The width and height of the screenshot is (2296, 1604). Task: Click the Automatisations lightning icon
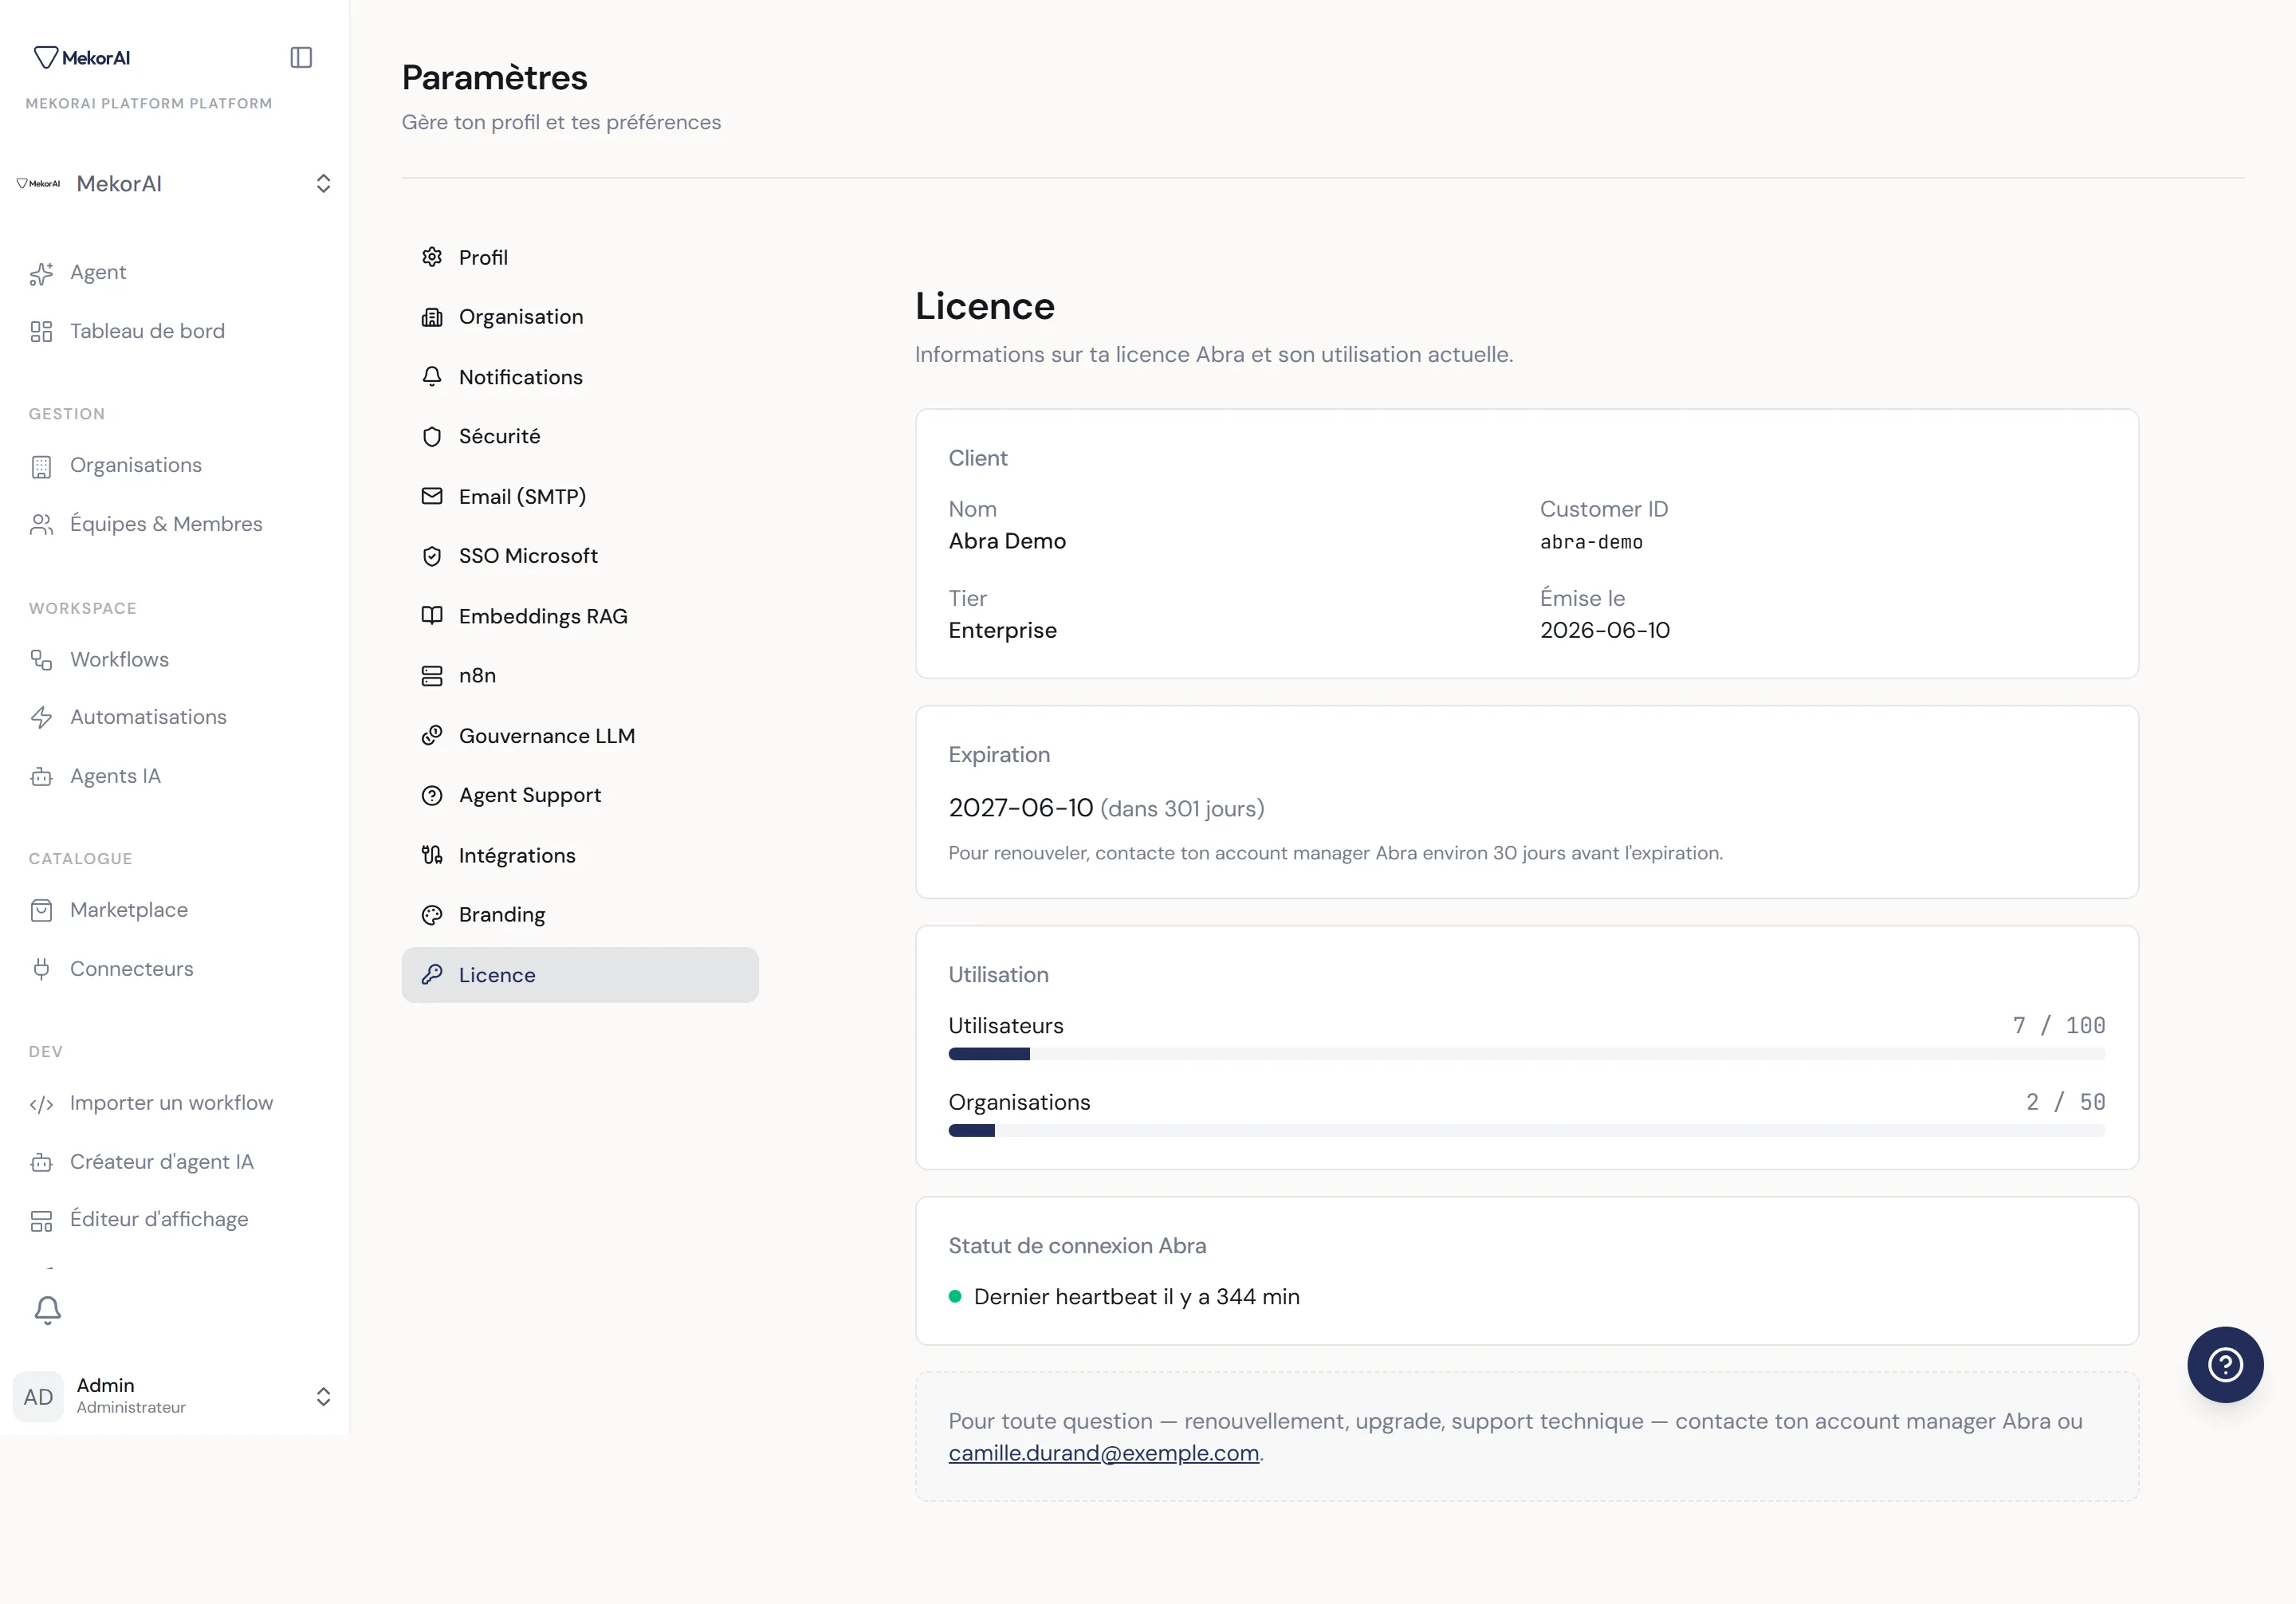tap(41, 717)
